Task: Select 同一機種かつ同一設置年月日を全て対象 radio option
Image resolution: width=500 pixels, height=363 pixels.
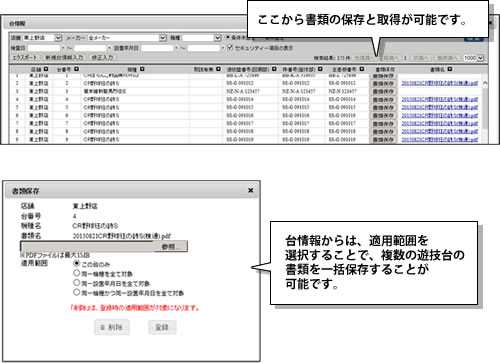Action: [x=77, y=292]
